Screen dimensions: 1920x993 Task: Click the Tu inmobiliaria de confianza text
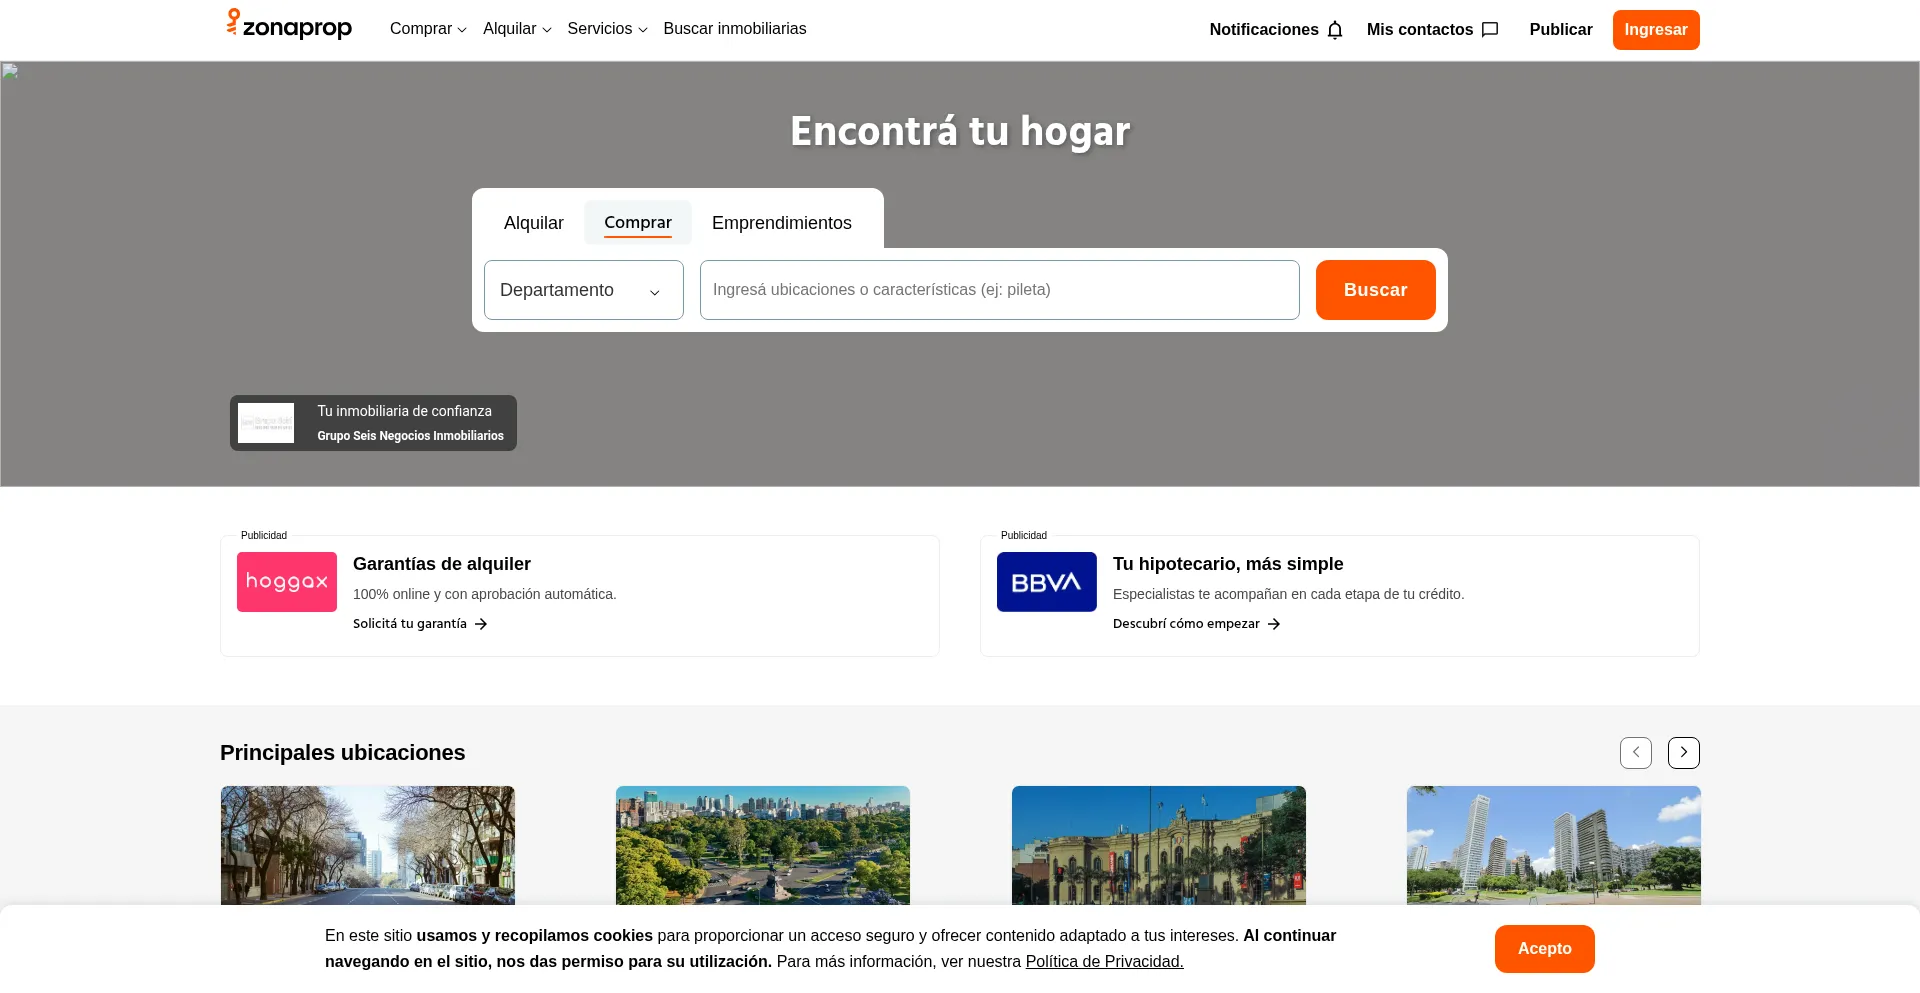(x=405, y=411)
